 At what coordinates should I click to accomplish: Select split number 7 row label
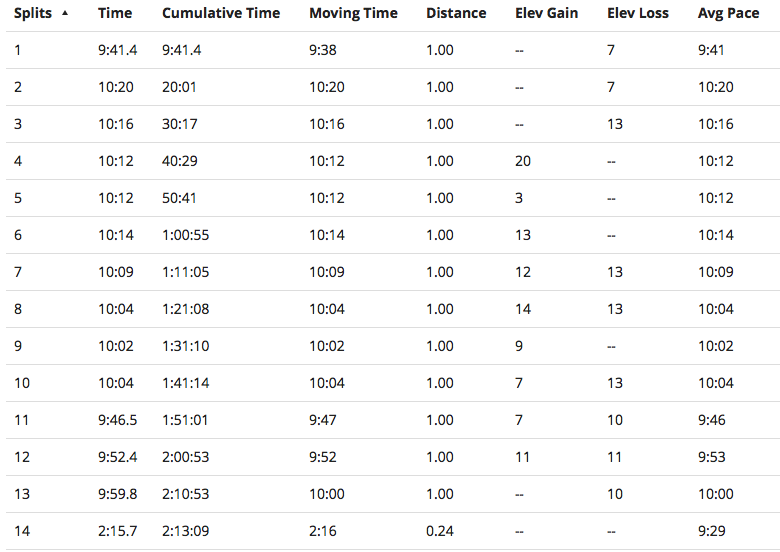point(18,272)
